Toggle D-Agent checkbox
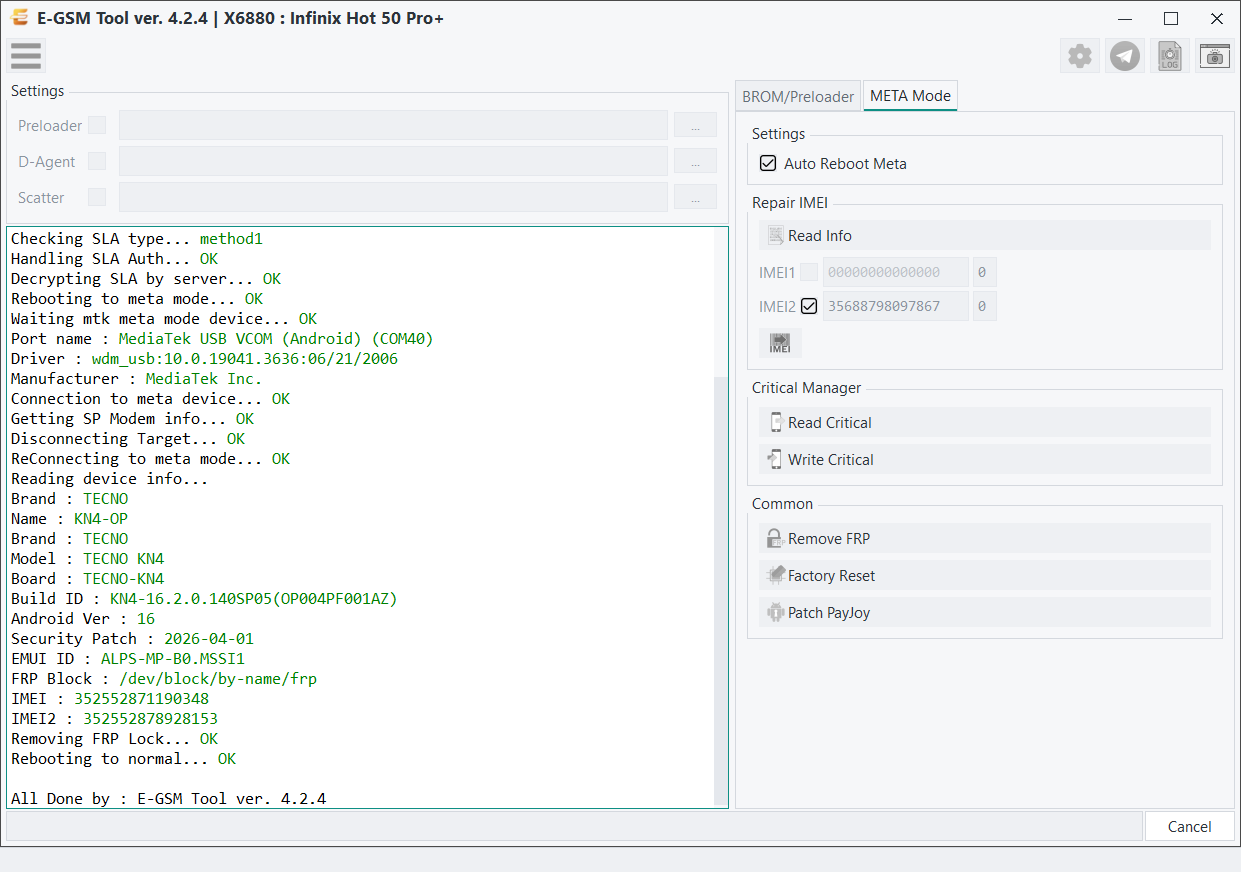Screen dimensions: 1241x872 pyautogui.click(x=97, y=161)
